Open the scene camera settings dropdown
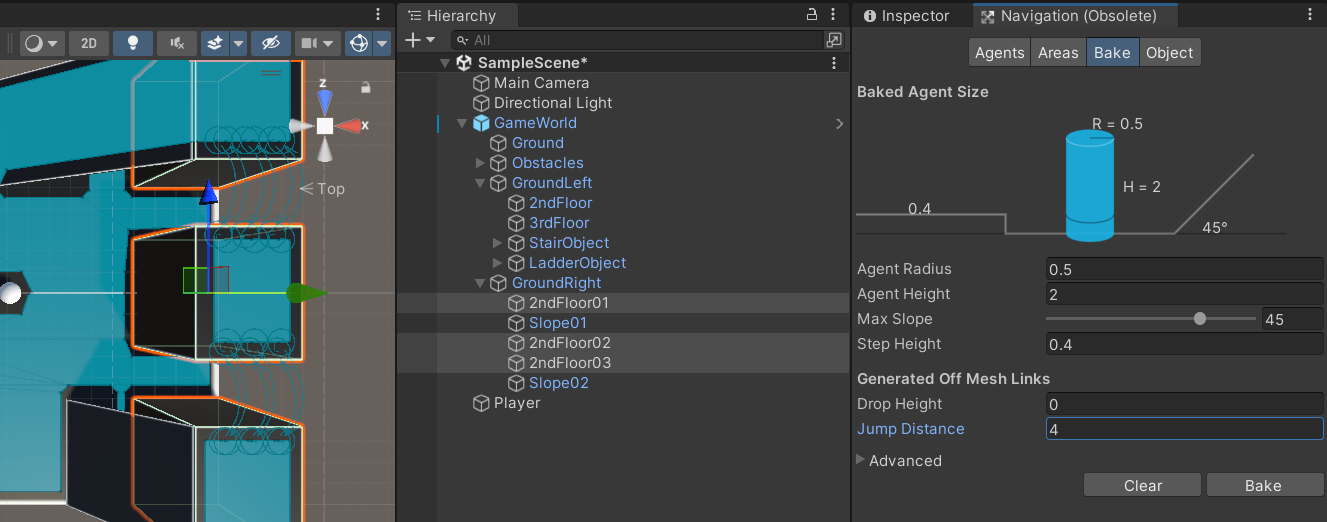 (x=318, y=43)
